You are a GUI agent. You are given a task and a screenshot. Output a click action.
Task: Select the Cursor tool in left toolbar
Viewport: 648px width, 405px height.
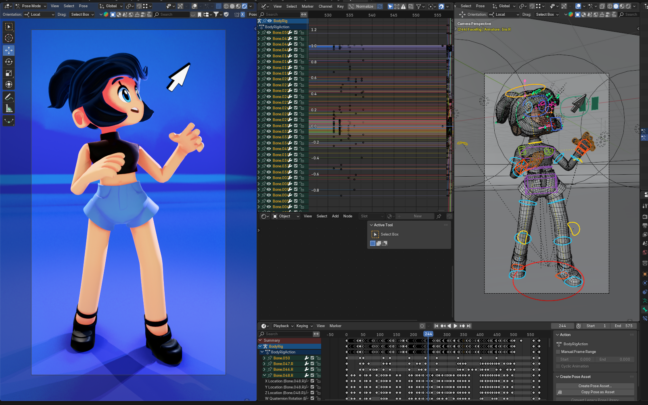pyautogui.click(x=9, y=38)
